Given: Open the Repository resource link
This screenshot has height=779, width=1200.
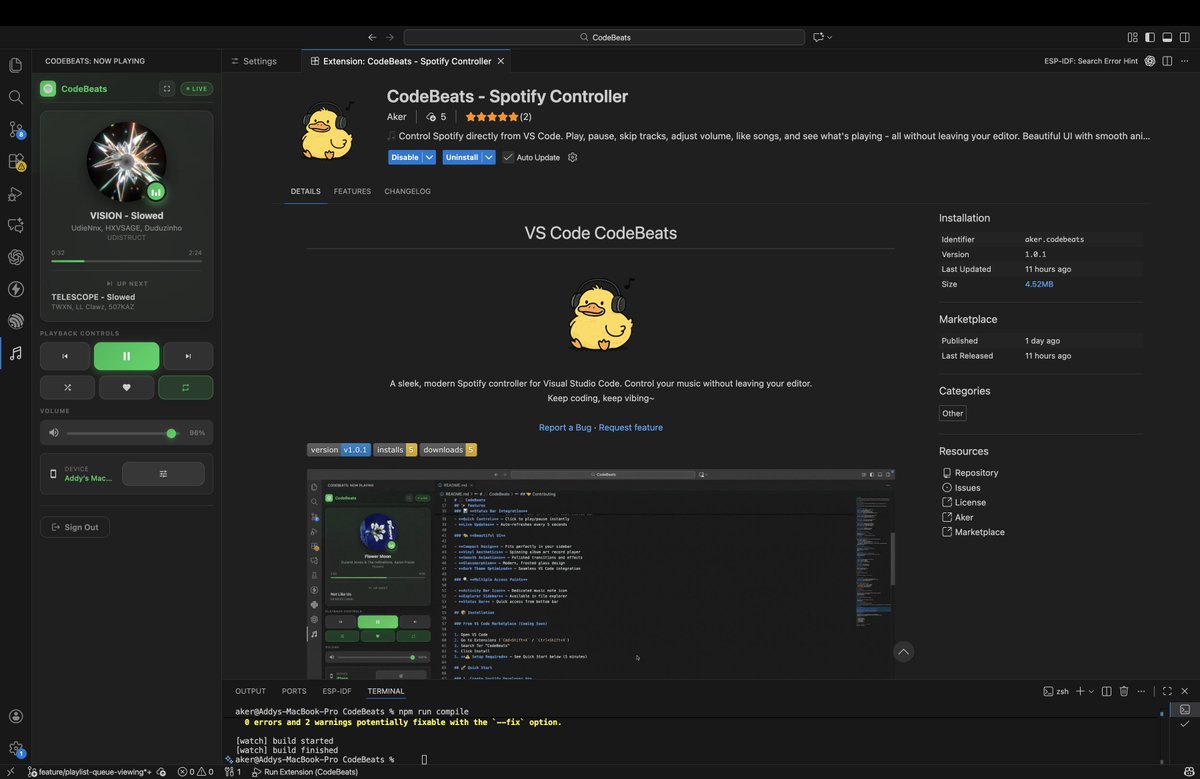Looking at the screenshot, I should (x=976, y=473).
